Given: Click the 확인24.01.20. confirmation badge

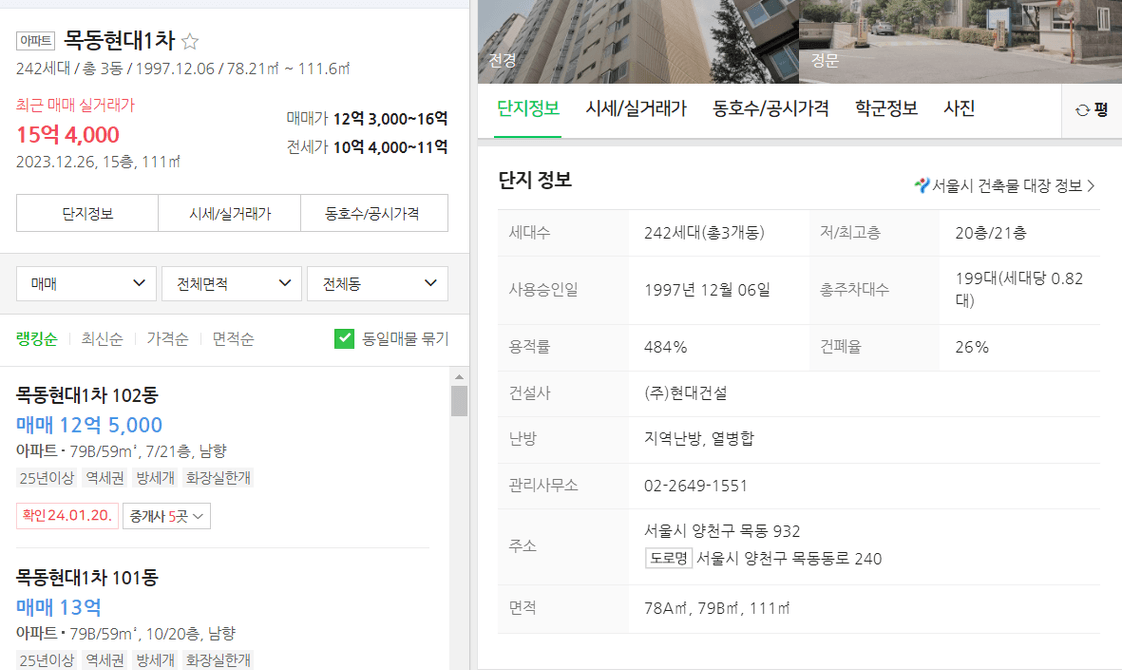Looking at the screenshot, I should (67, 516).
